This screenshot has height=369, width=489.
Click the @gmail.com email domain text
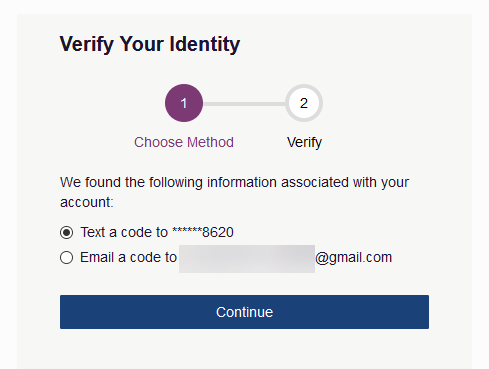pyautogui.click(x=353, y=258)
